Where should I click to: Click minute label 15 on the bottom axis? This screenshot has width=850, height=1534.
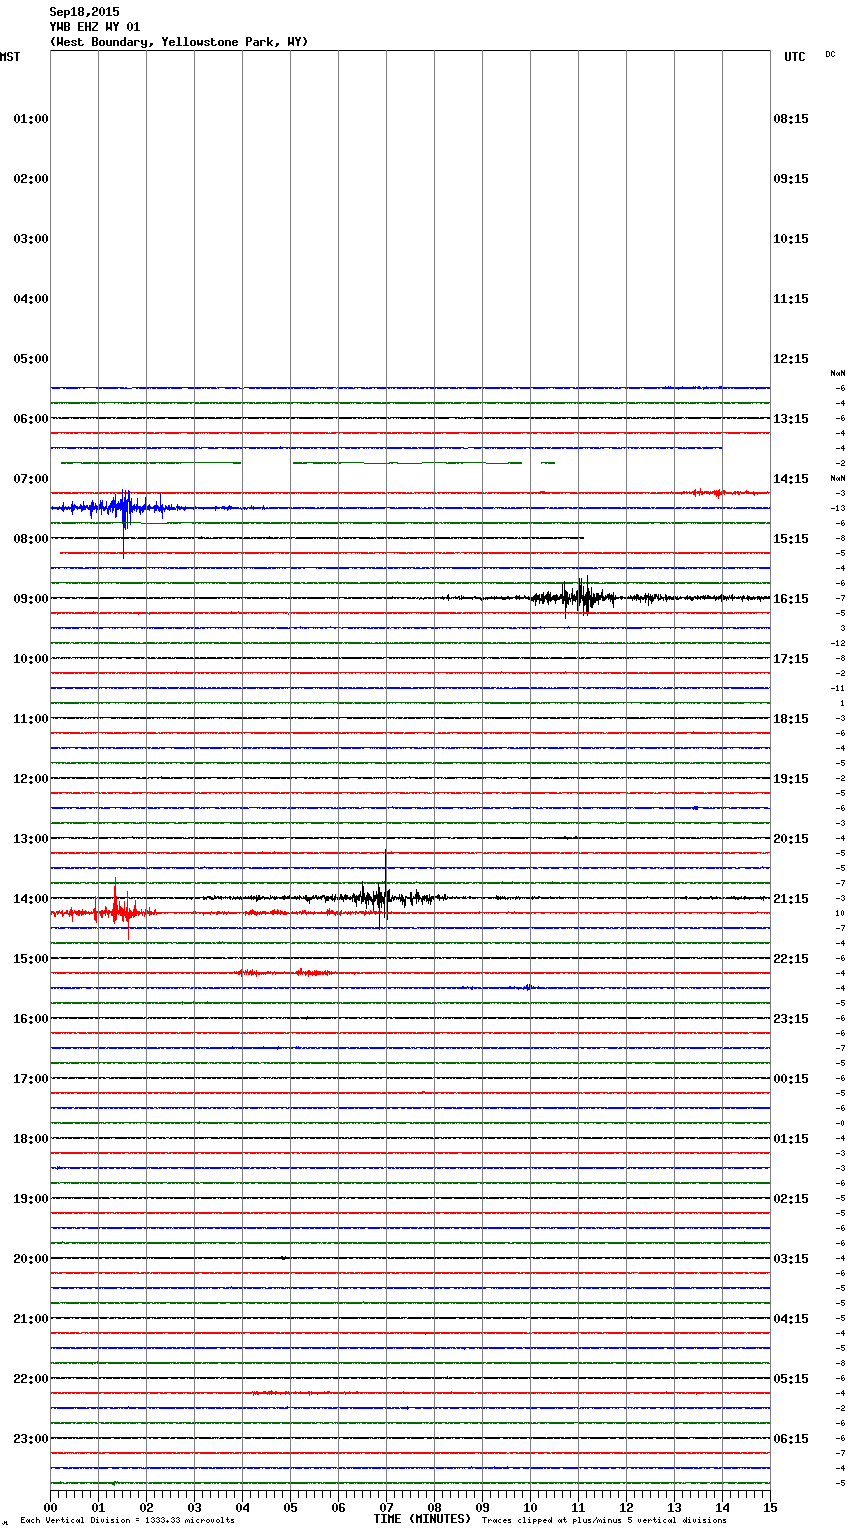point(770,1507)
